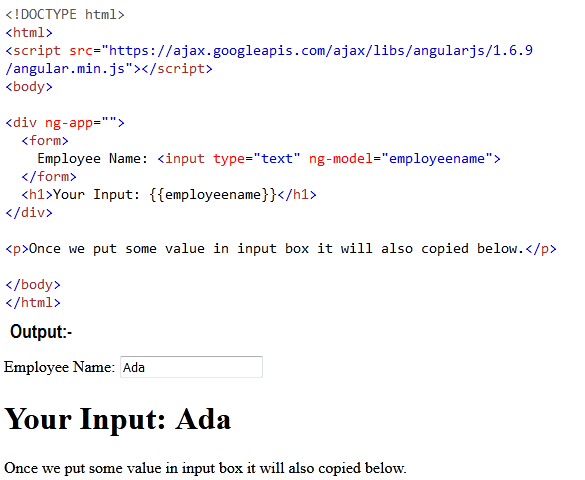The height and width of the screenshot is (480, 585).
Task: Click the type="text" attribute in code
Action: point(257,159)
